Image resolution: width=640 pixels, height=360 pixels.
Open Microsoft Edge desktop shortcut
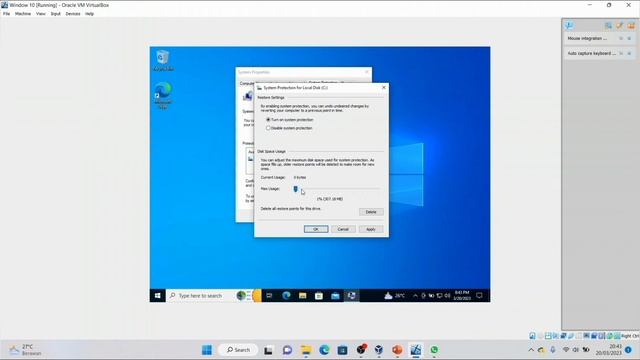tap(163, 95)
